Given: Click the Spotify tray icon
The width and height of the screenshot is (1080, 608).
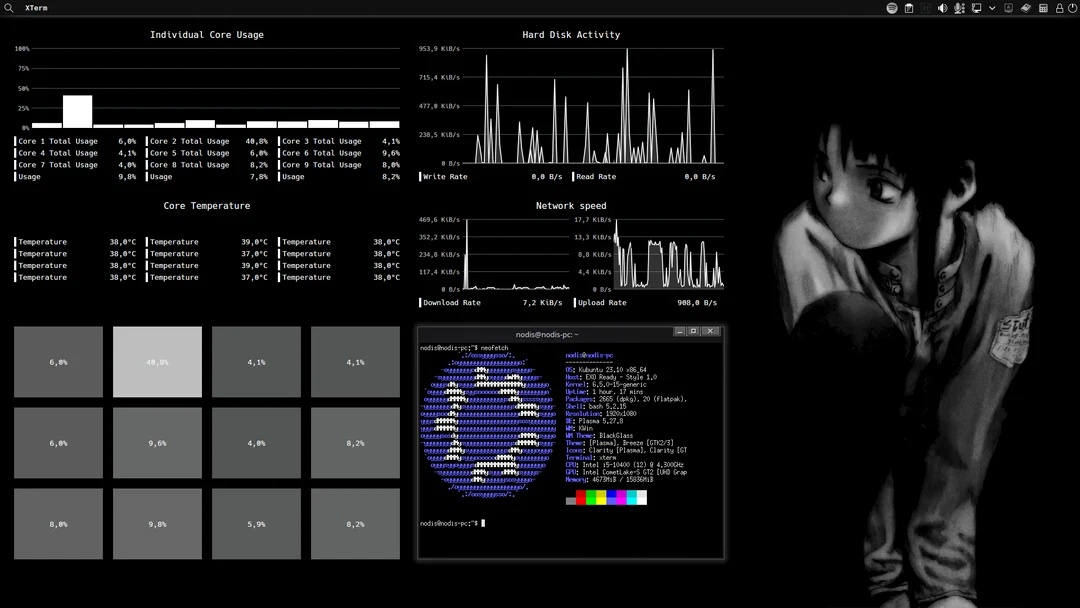Looking at the screenshot, I should coord(892,8).
